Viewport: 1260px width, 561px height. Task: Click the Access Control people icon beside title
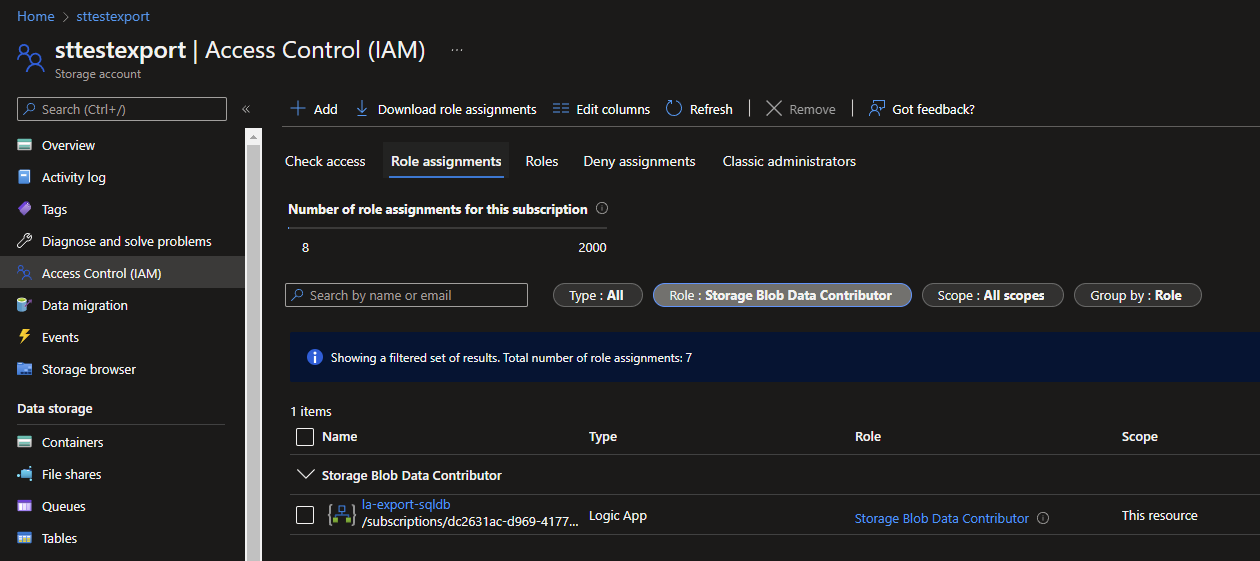pyautogui.click(x=31, y=57)
